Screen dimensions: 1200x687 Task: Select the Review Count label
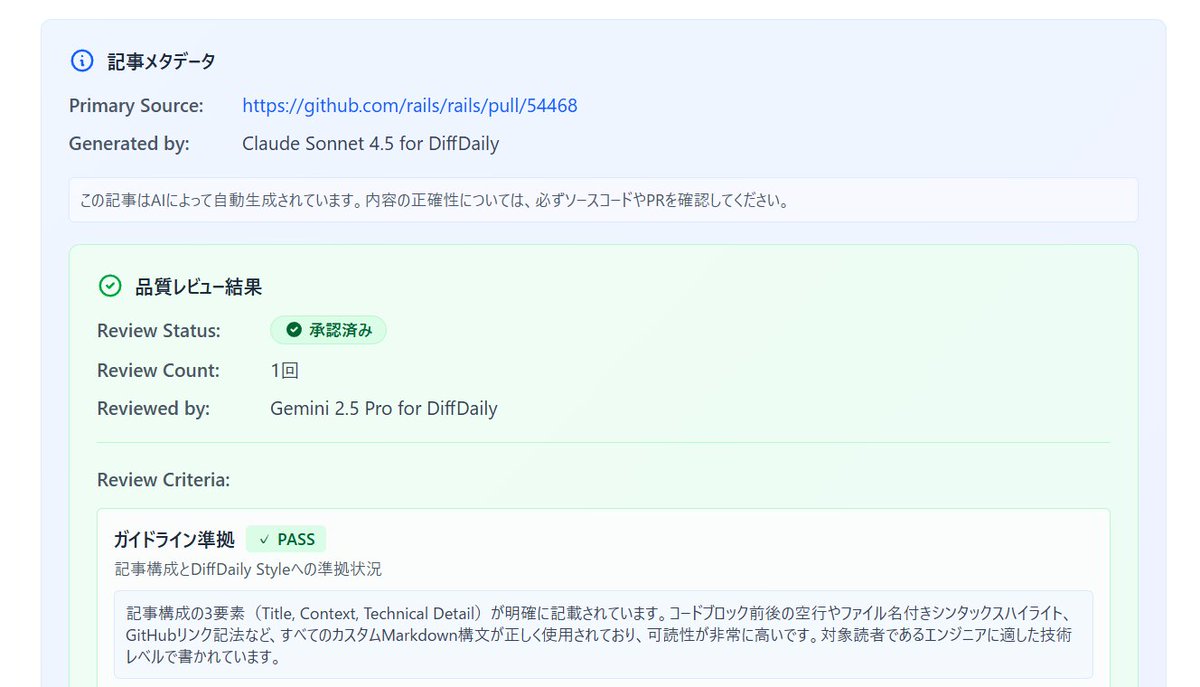click(158, 370)
